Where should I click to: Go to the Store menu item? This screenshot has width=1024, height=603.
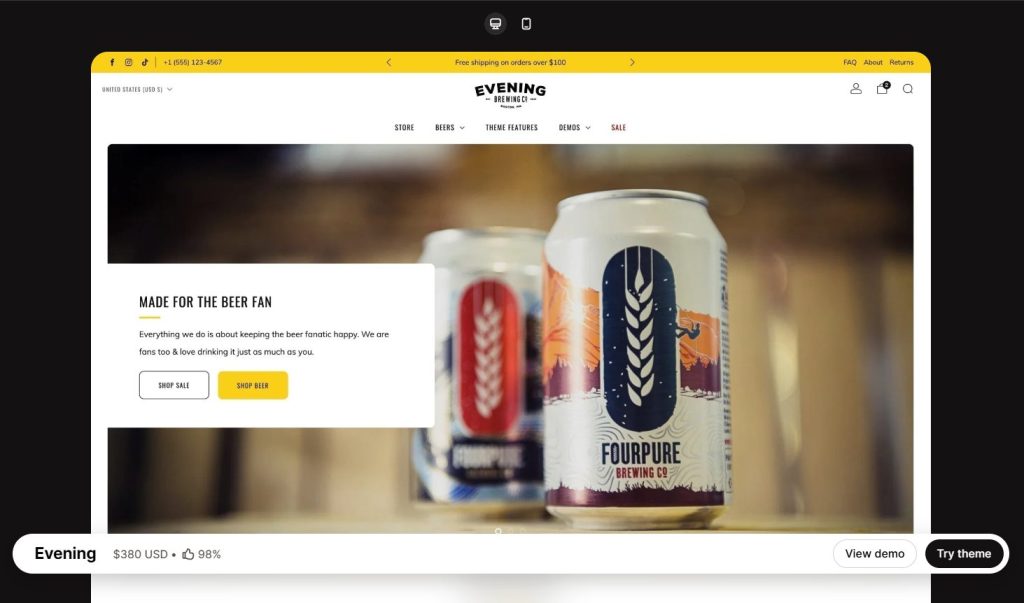pos(404,127)
